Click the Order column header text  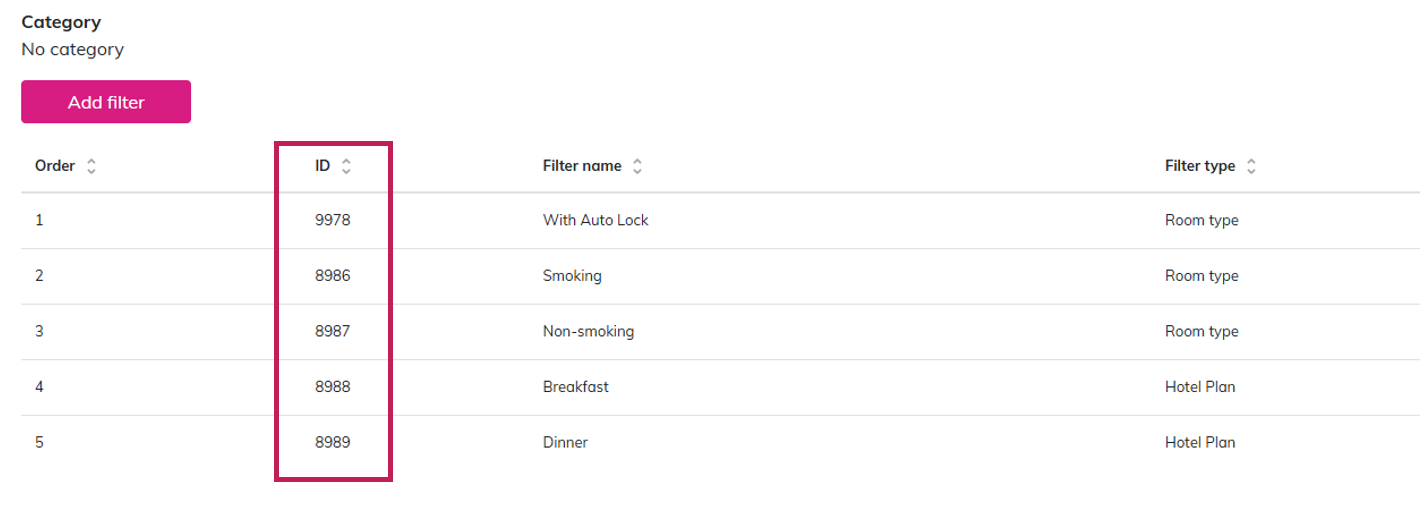pos(55,166)
